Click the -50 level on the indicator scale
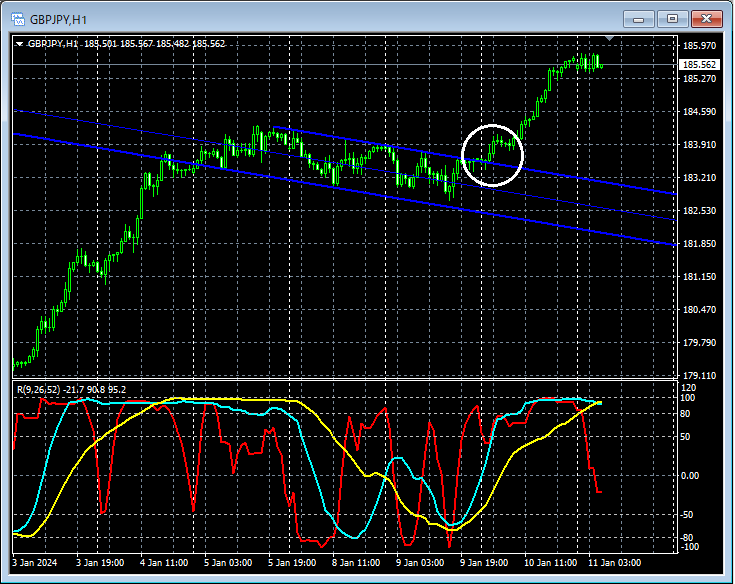Screen dimensions: 735x584 [686, 515]
